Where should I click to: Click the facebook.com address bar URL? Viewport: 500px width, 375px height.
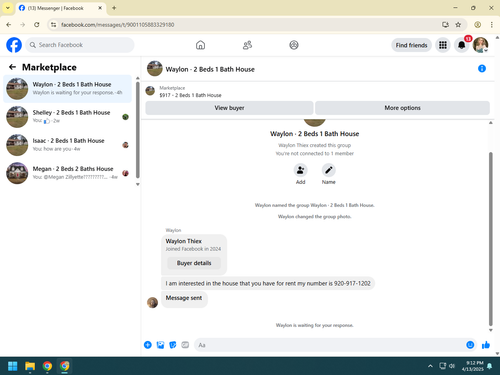point(118,25)
